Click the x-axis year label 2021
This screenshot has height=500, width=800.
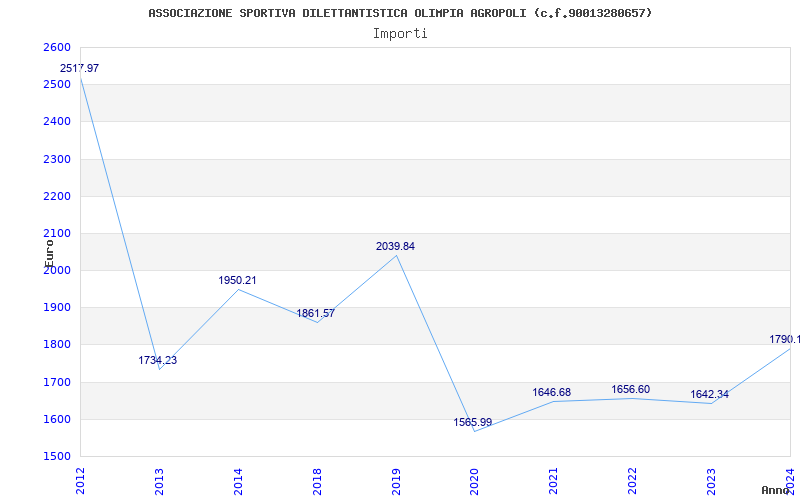click(x=554, y=481)
